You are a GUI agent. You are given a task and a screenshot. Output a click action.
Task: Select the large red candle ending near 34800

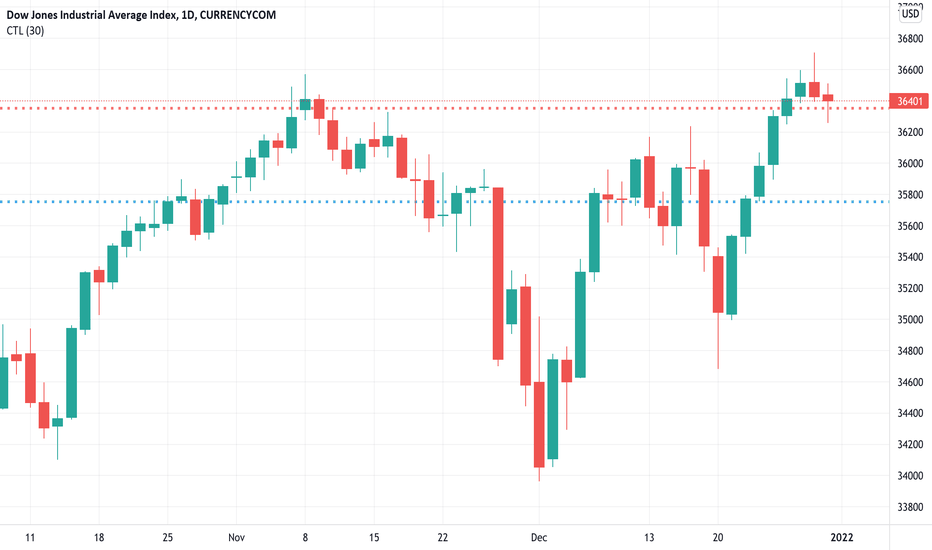[498, 274]
